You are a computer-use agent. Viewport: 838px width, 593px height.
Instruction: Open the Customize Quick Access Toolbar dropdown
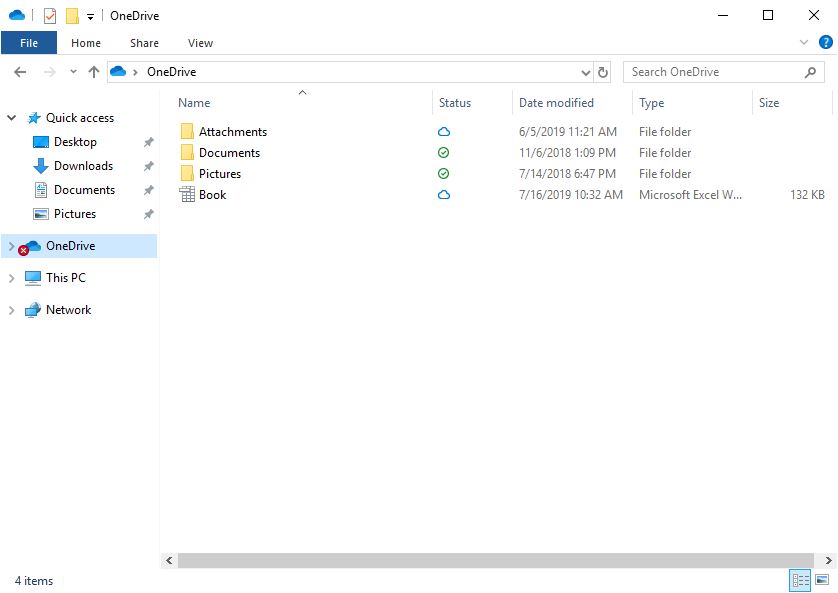pos(90,17)
